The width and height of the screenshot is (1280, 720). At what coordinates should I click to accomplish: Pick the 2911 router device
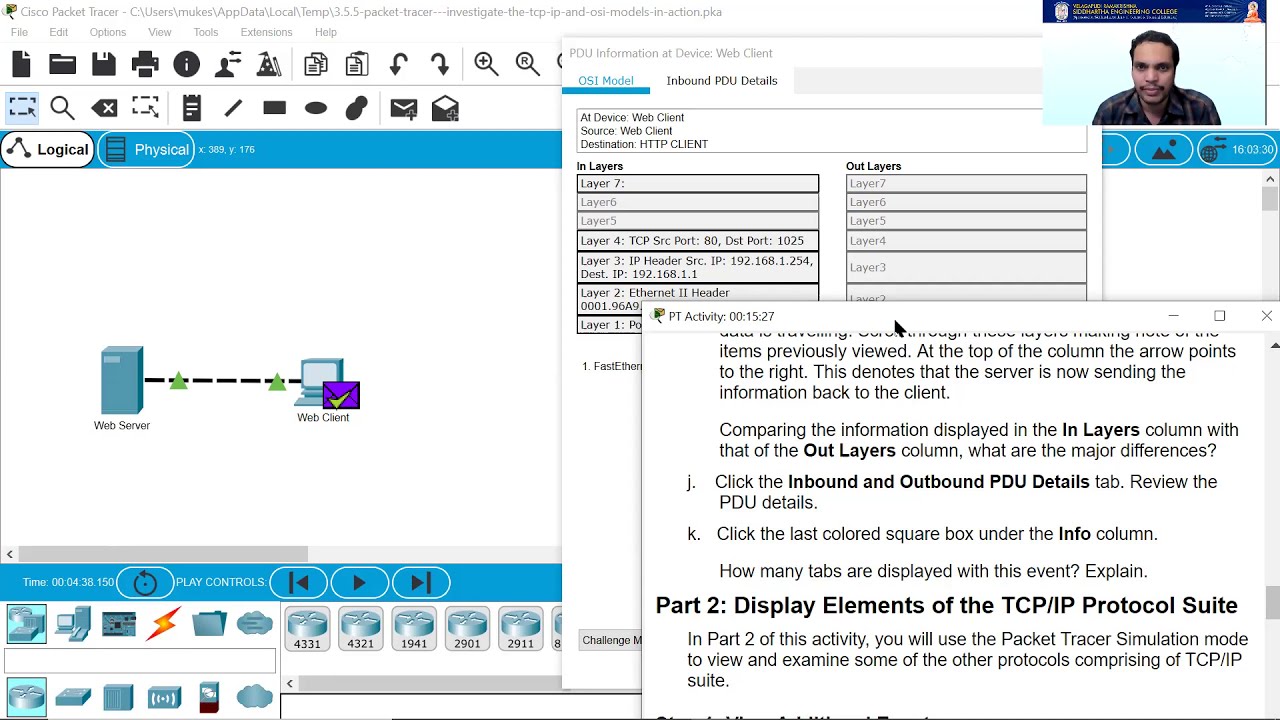[520, 629]
